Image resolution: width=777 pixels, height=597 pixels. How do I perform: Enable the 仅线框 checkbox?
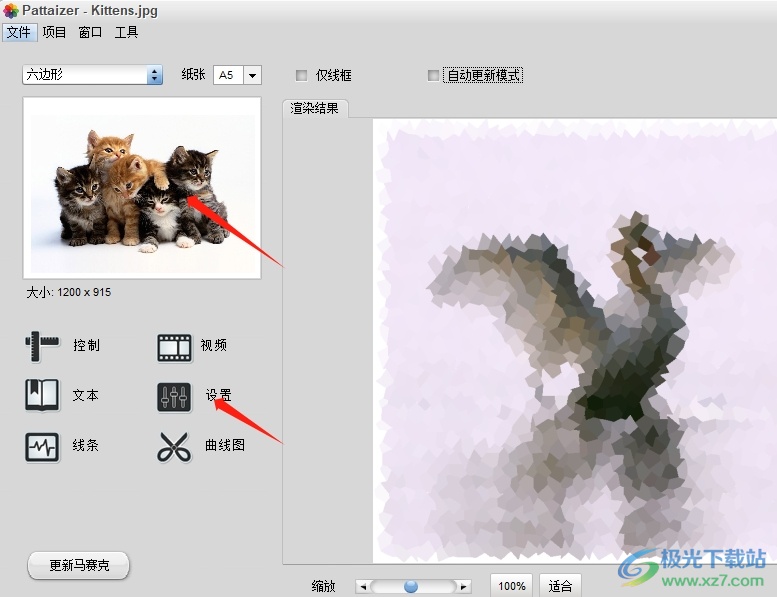click(x=301, y=75)
